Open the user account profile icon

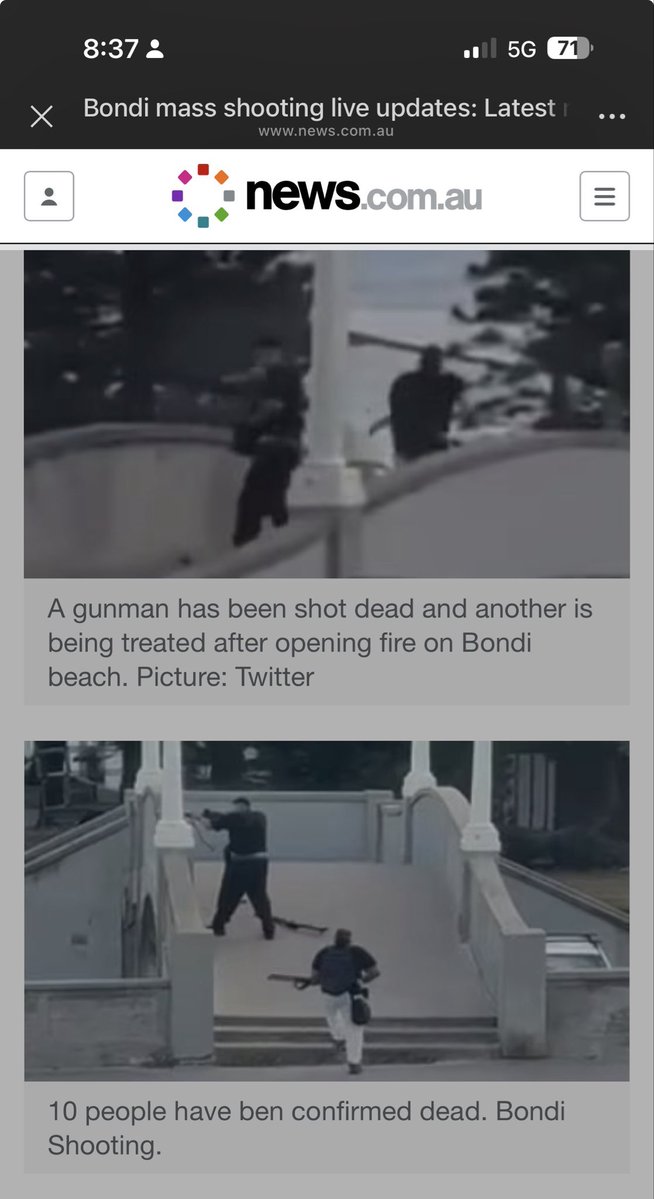point(49,197)
